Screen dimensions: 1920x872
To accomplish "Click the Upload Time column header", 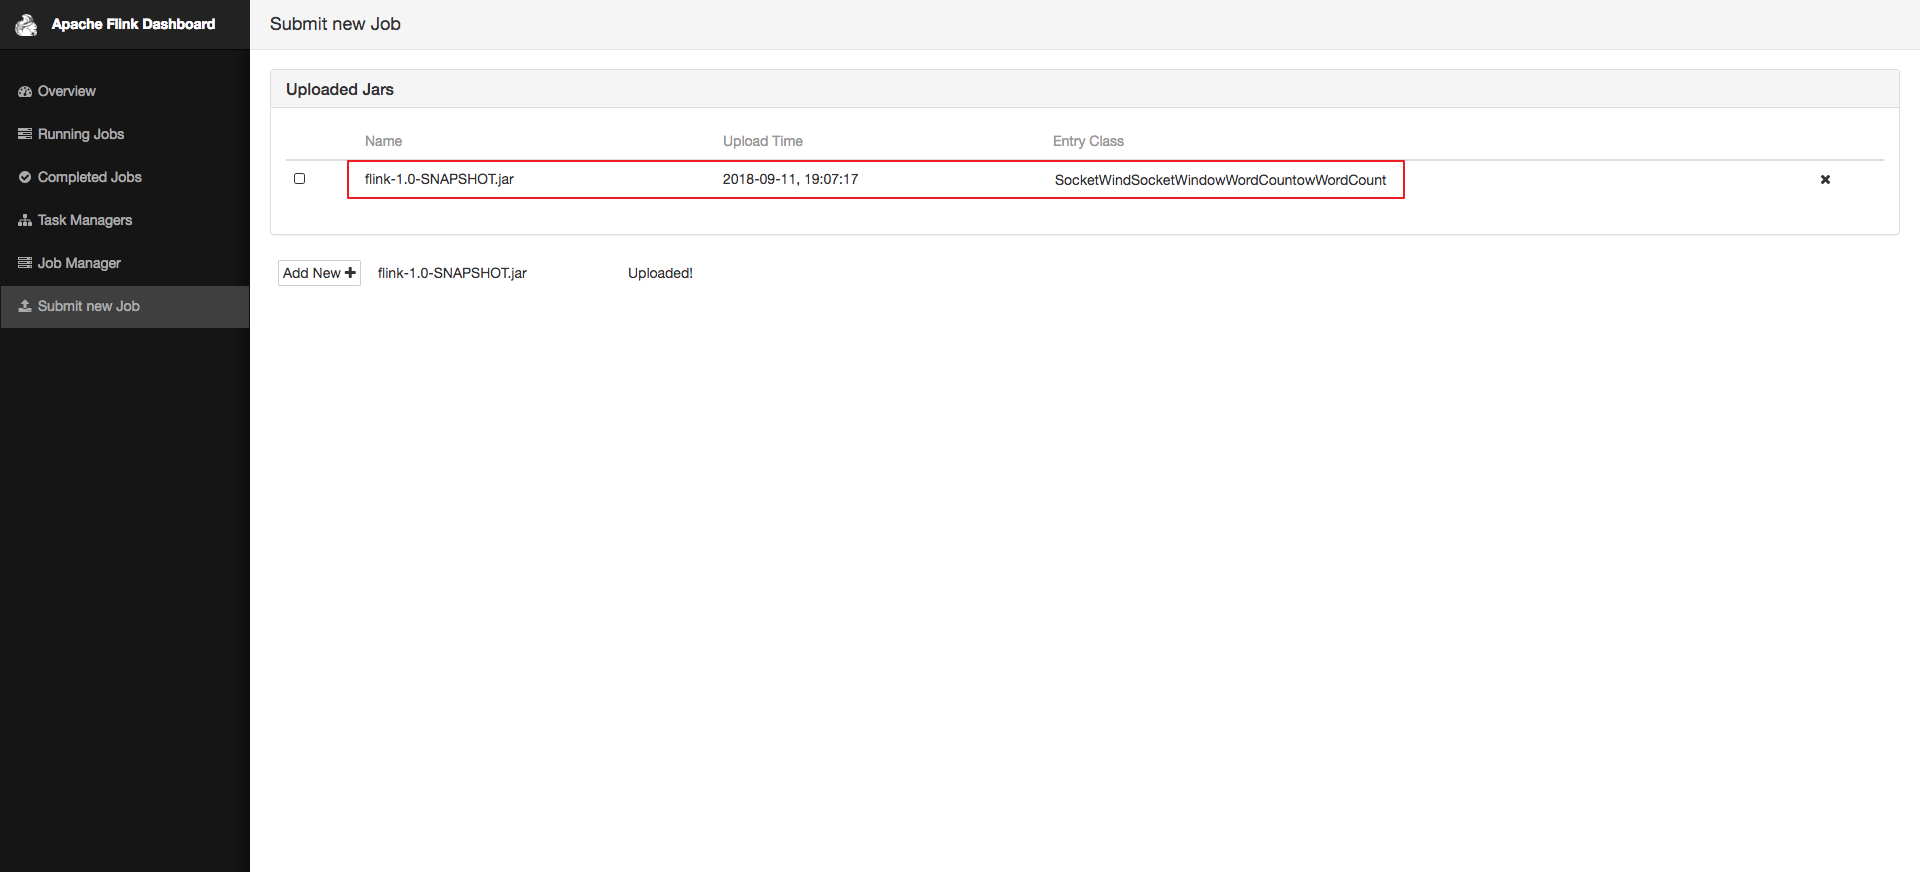I will pyautogui.click(x=762, y=141).
